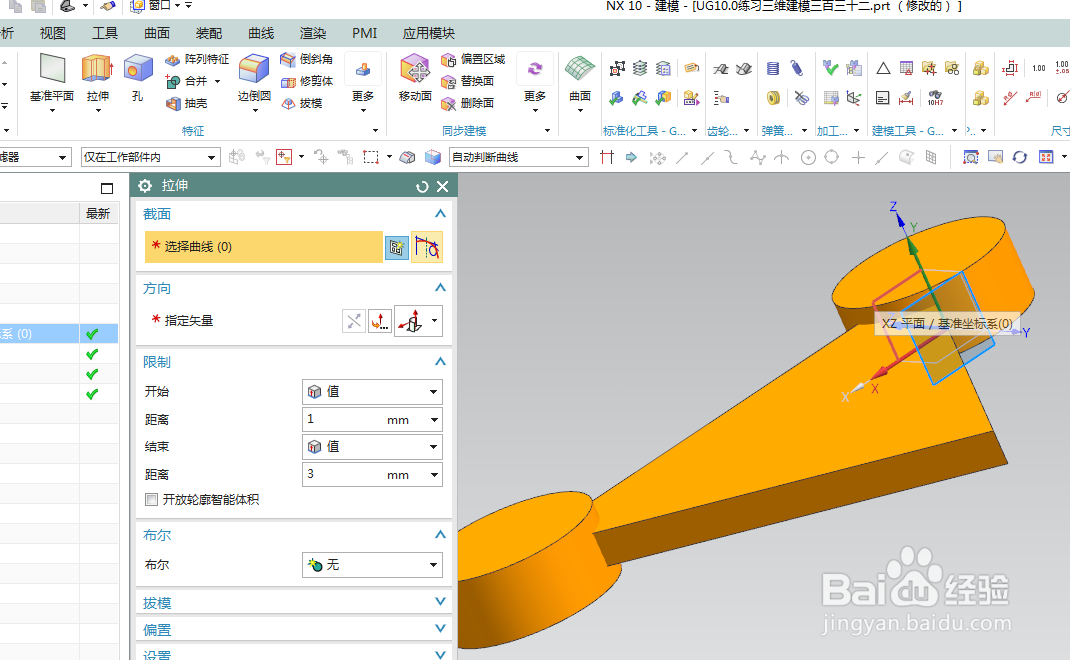Screen dimensions: 1070x660
Task: Select the Offset Region (偏置区域) tool
Action: tap(473, 59)
